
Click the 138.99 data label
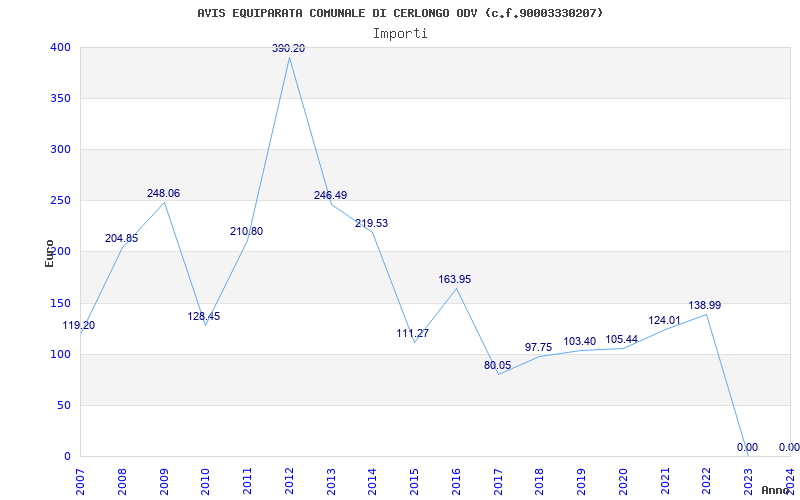pyautogui.click(x=705, y=305)
